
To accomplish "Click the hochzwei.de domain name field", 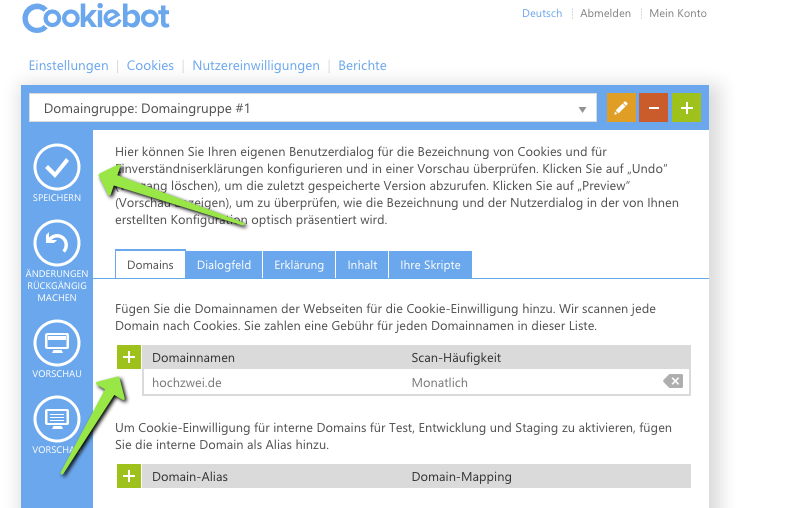I will coord(270,382).
